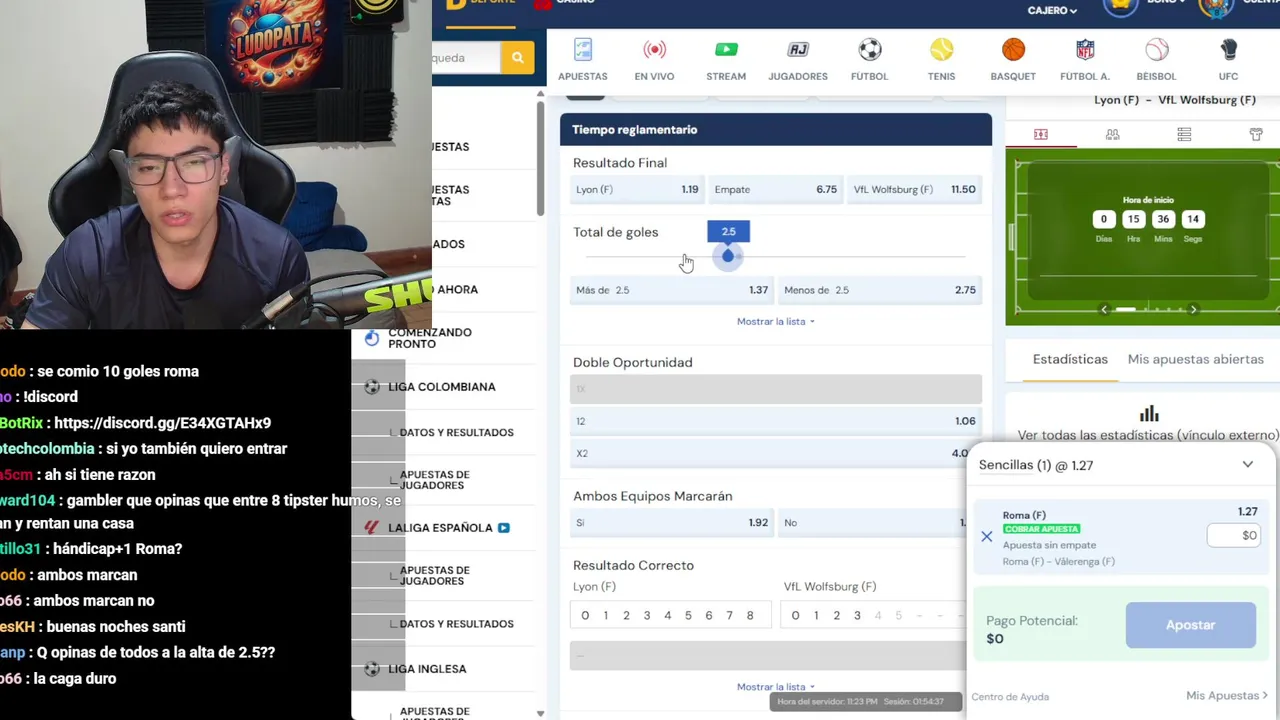Screen dimensions: 1280x720
Task: Click the LaLiga stream badge icon
Action: pos(504,528)
